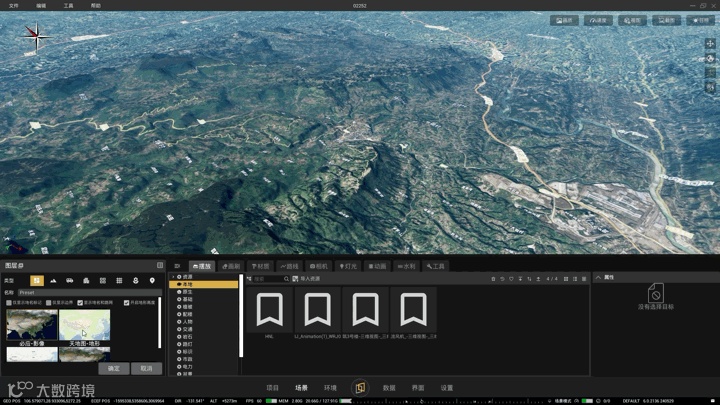Click the compass in the viewport corner
720x405 pixels.
point(36,38)
